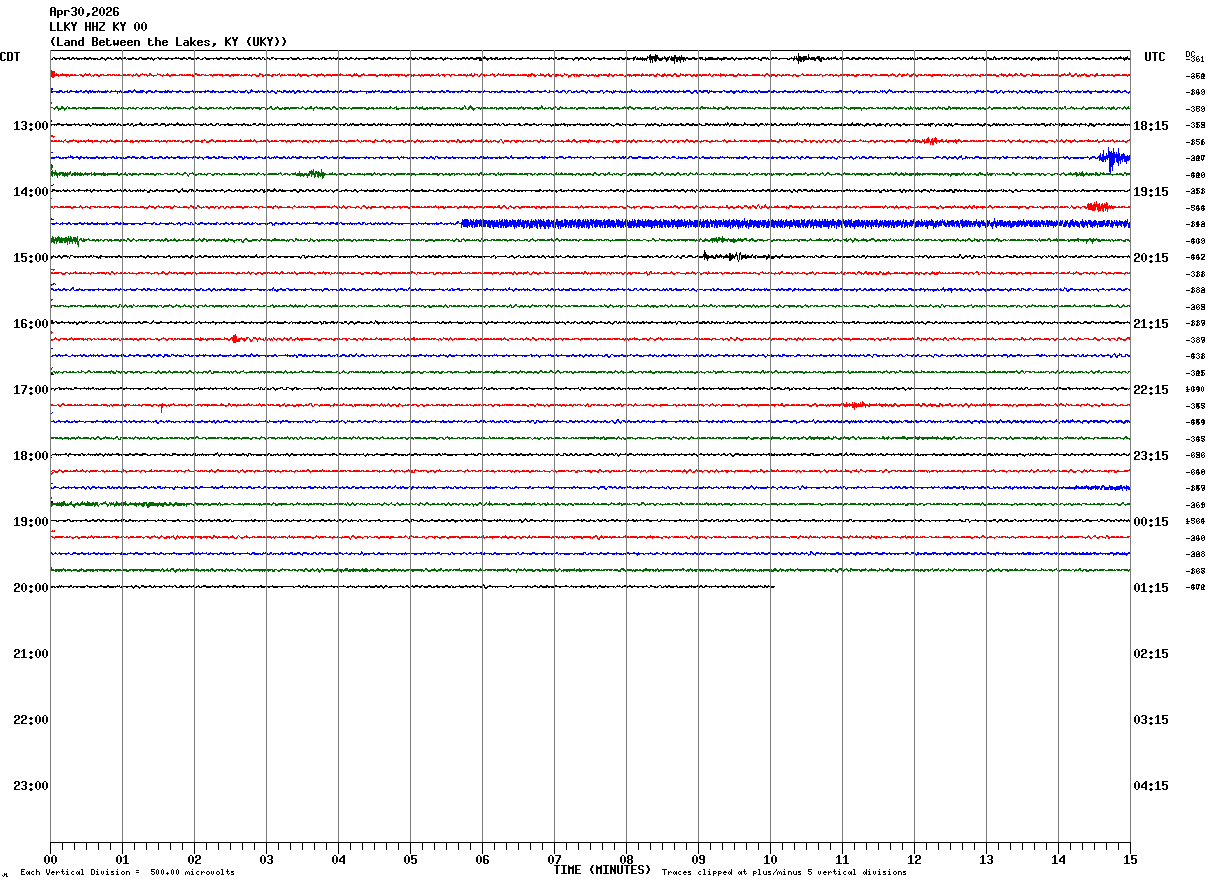Image resolution: width=1210 pixels, height=886 pixels.
Task: Click the TIME (MINUTES) axis title
Action: coord(602,870)
